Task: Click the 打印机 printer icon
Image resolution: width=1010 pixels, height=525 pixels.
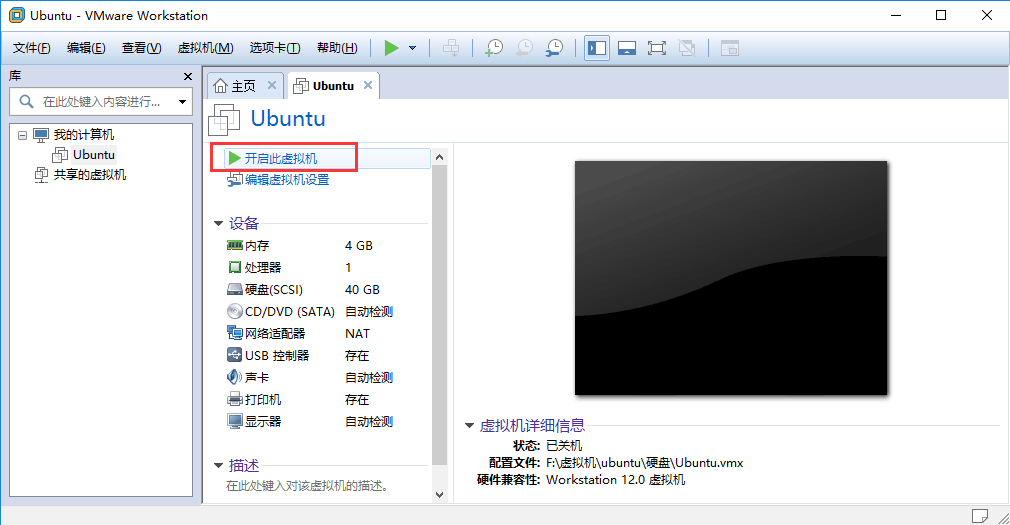Action: tap(234, 399)
